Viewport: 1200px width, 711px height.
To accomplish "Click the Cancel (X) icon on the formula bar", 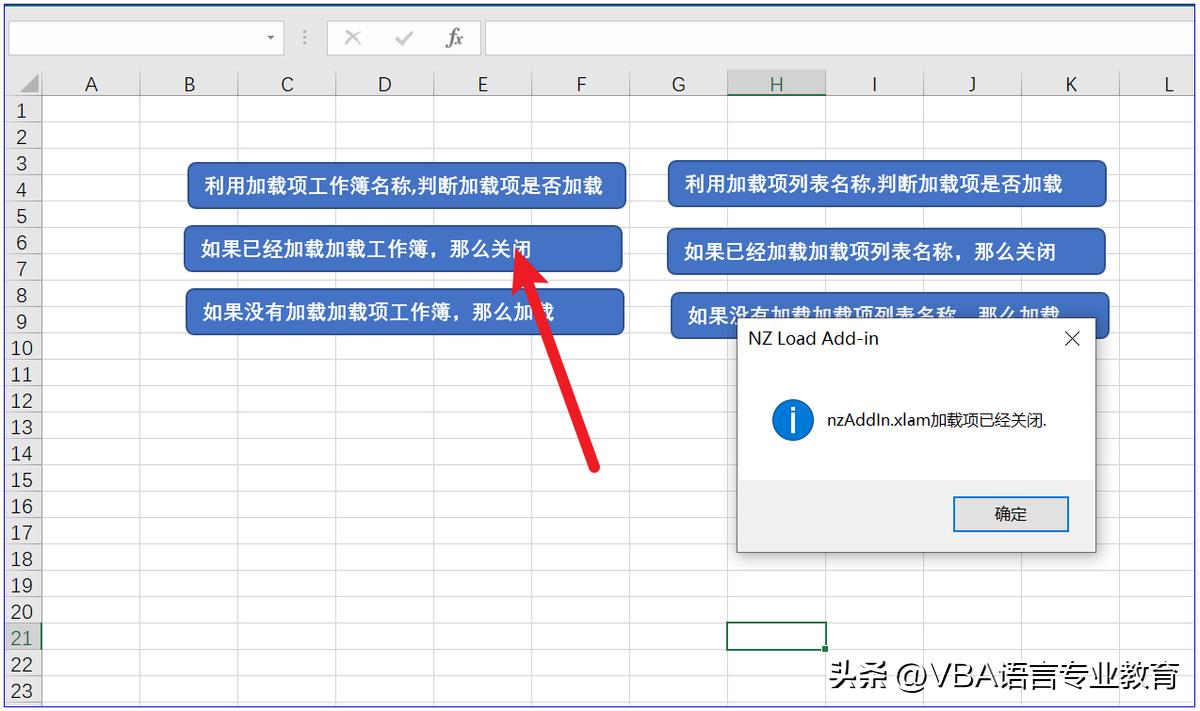I will coord(352,38).
